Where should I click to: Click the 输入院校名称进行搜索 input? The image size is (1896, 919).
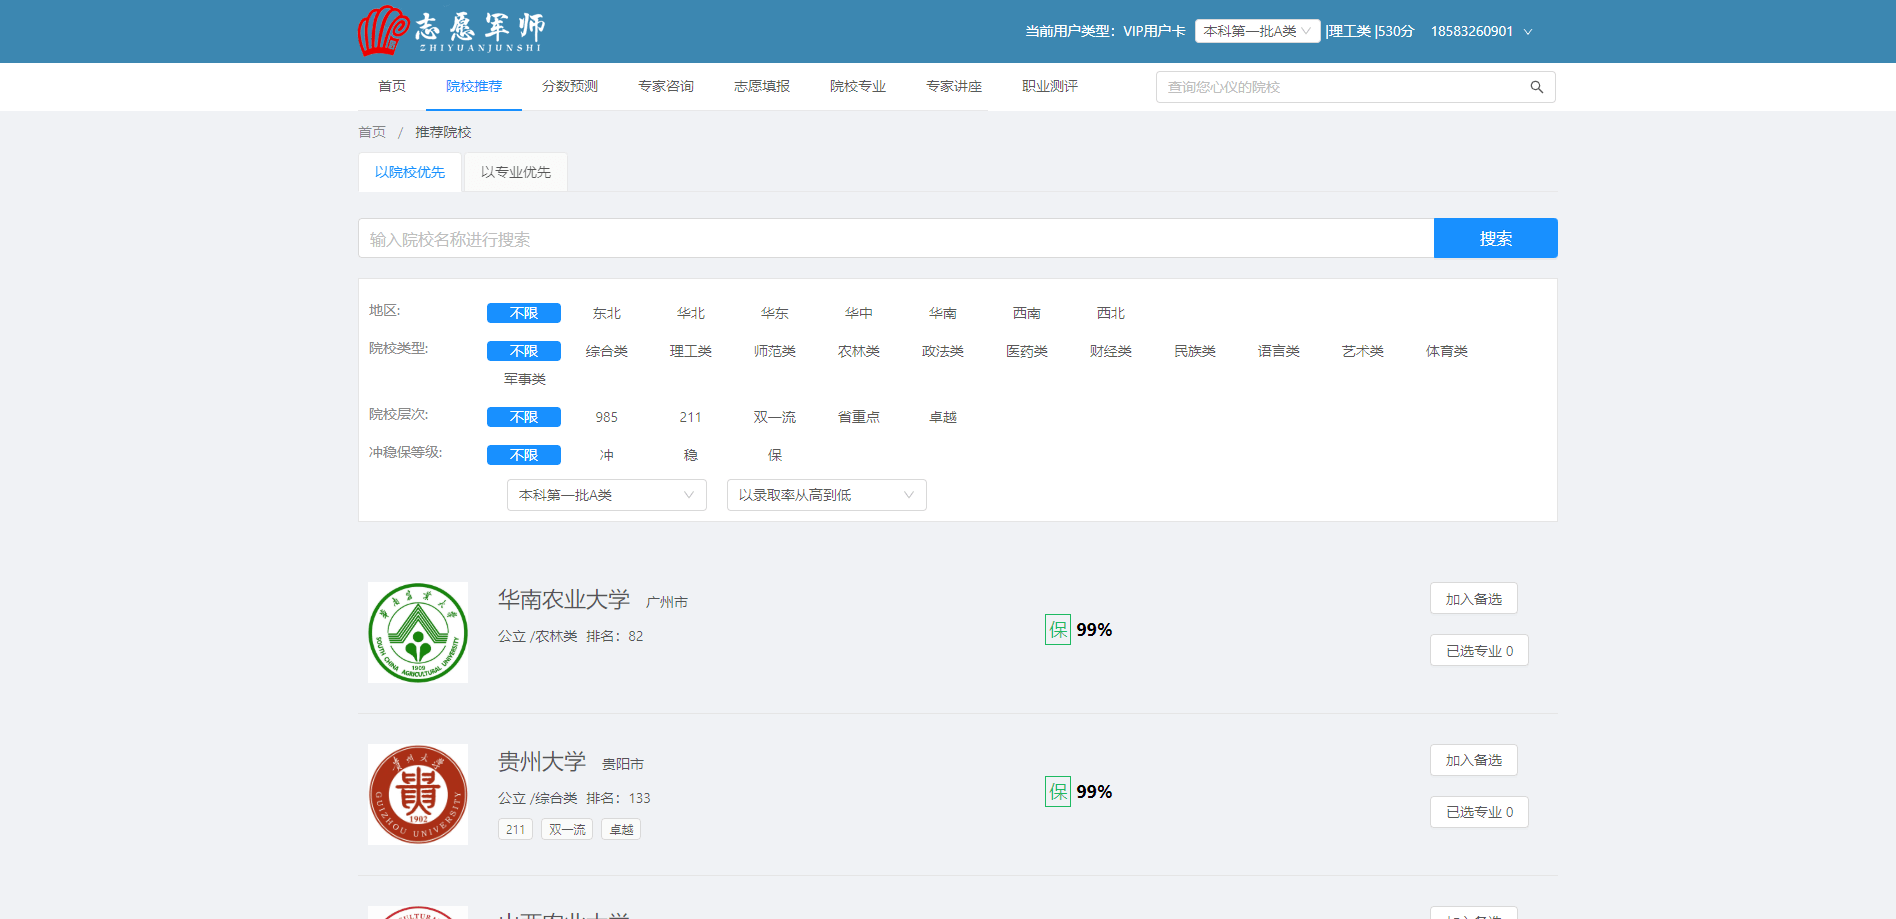896,238
